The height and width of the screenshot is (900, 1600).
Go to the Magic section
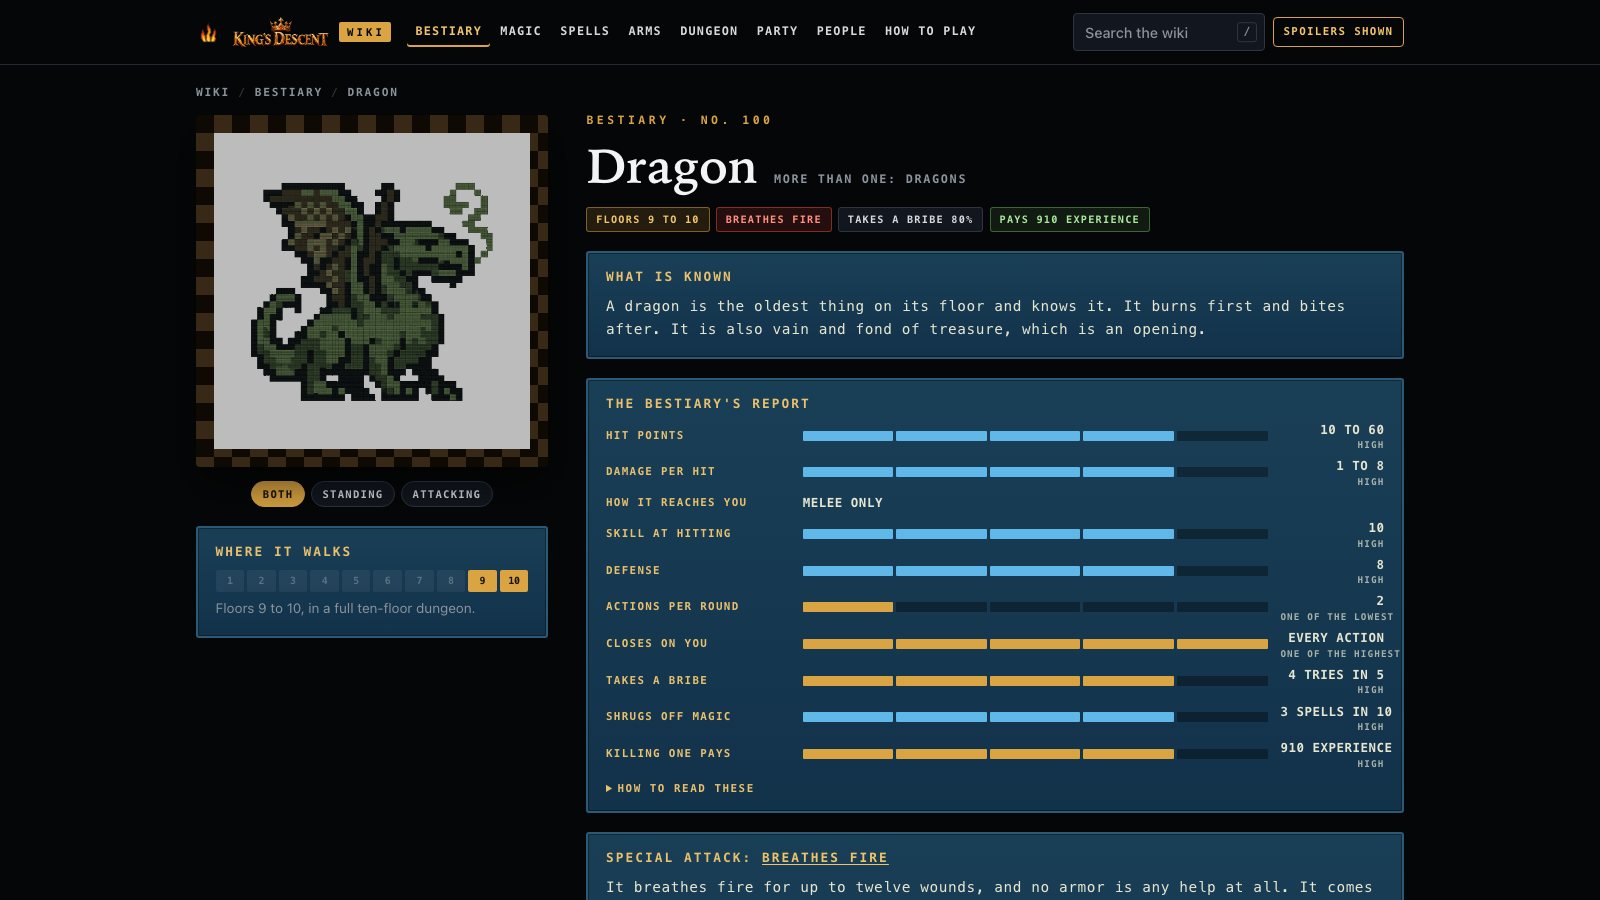pos(521,31)
